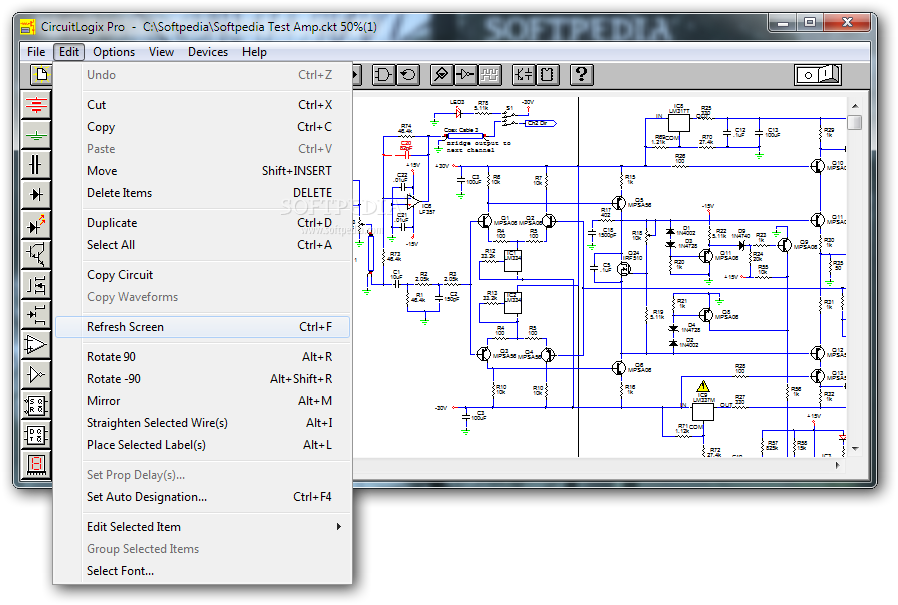Flip the simulation power switch
Viewport: 898px width, 605px height.
818,75
